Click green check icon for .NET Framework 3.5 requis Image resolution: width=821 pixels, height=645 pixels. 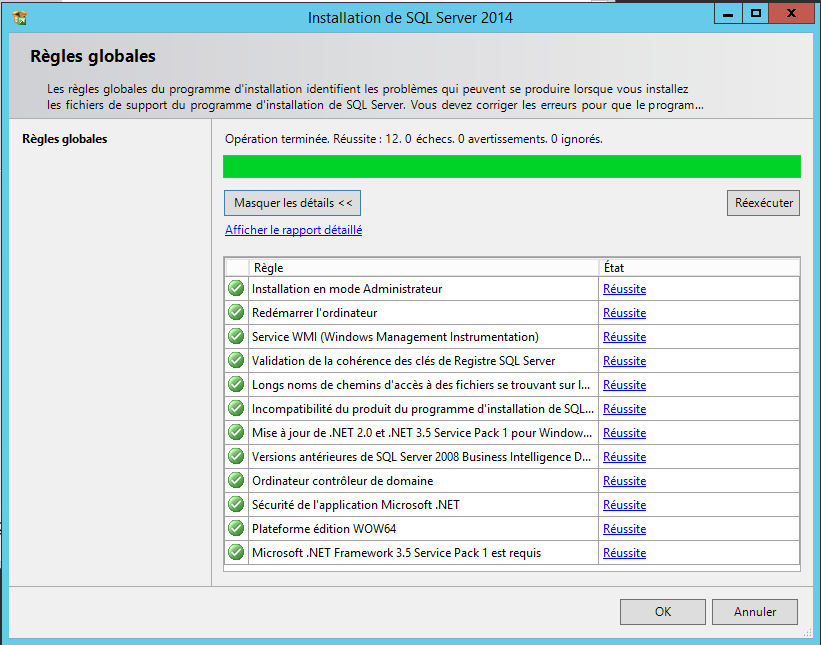tap(236, 552)
